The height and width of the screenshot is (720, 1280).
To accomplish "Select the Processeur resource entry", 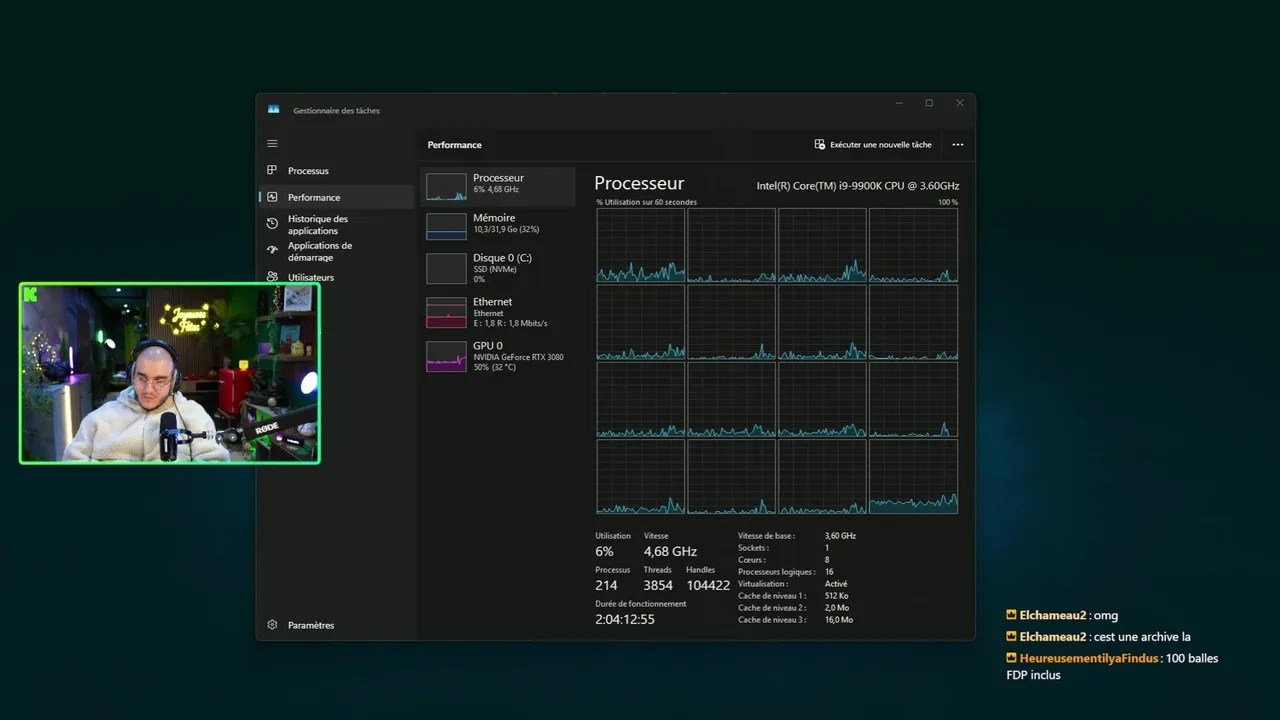I will click(x=498, y=187).
